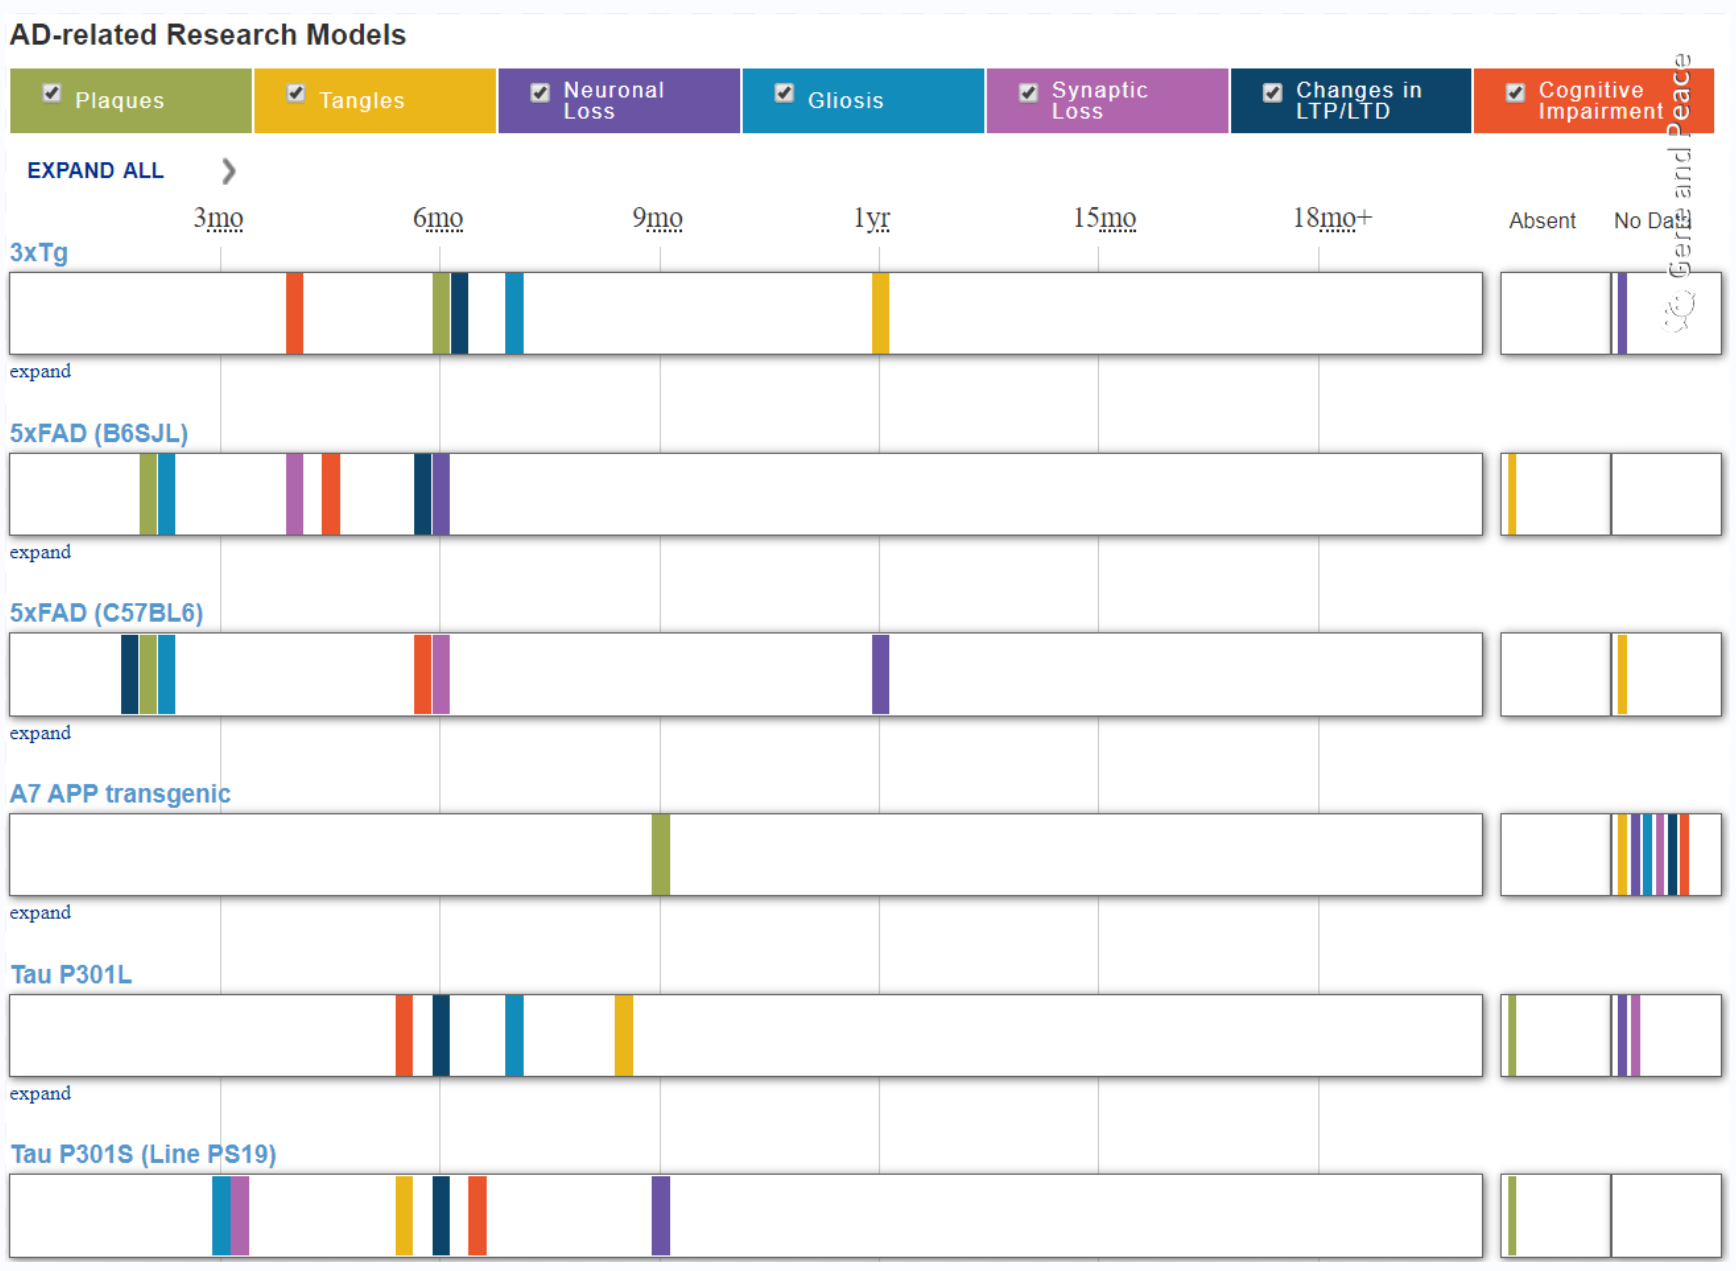Click 5xFAD (B6SJL) yellow tangles Absent marker

(x=1512, y=494)
